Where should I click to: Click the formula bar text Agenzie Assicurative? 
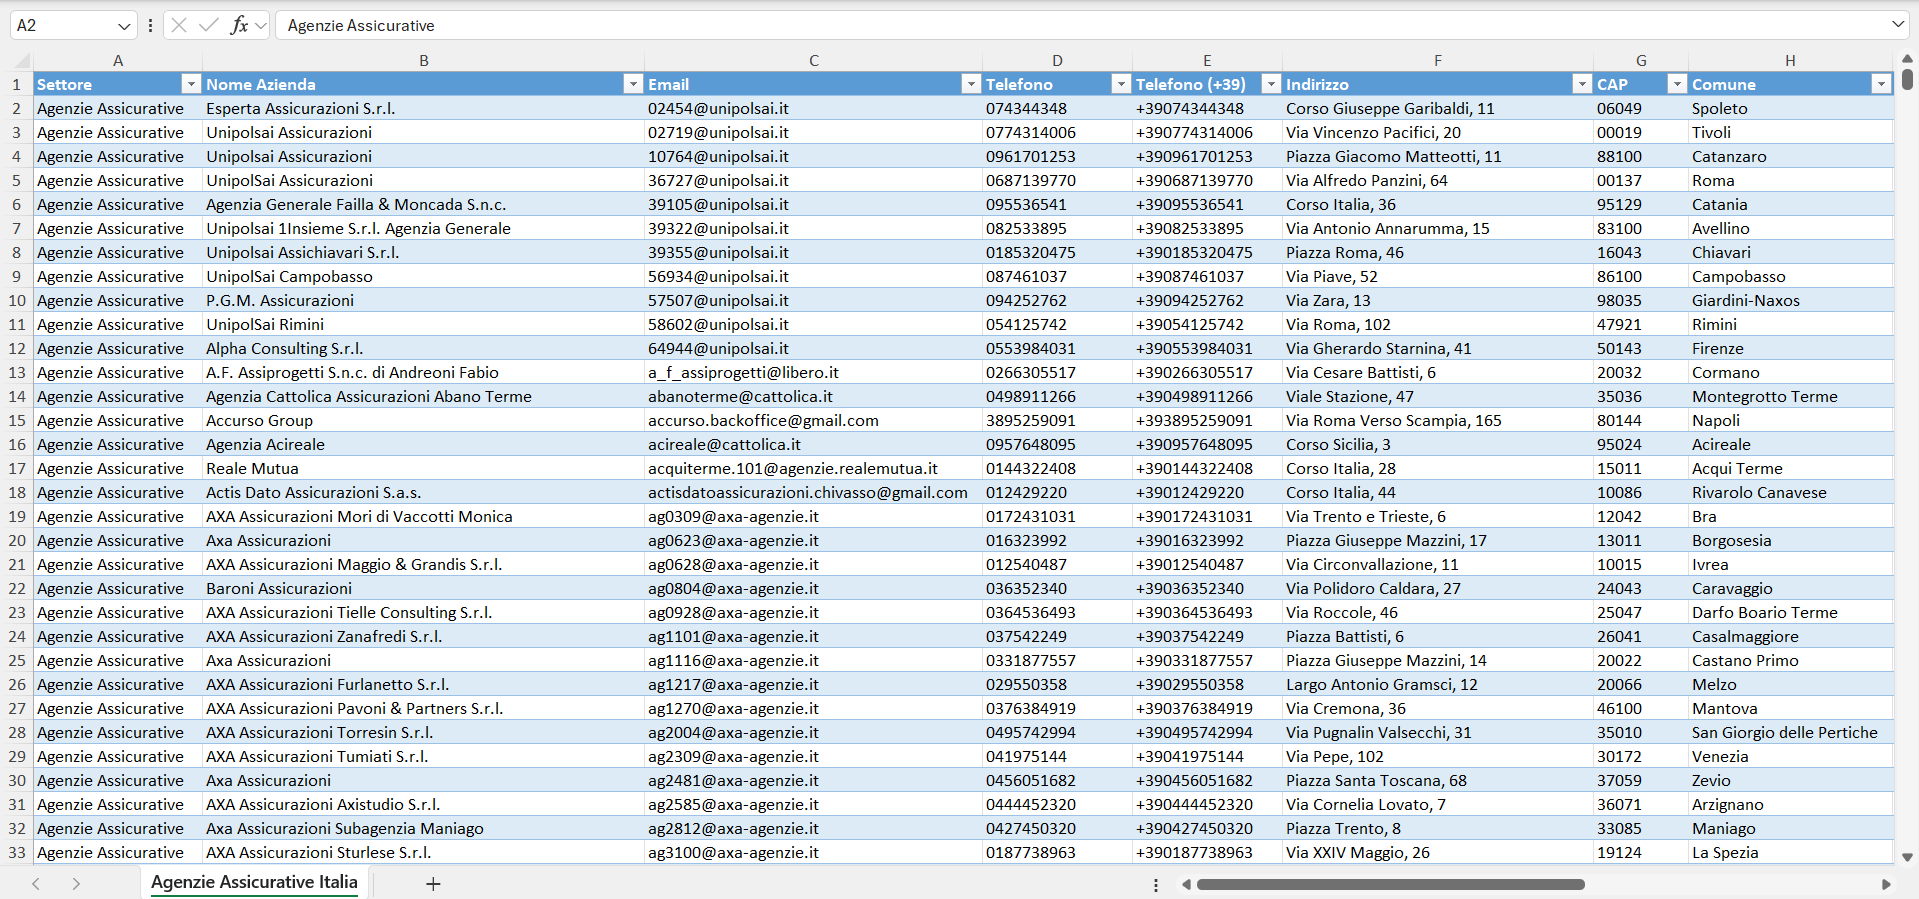tap(361, 26)
